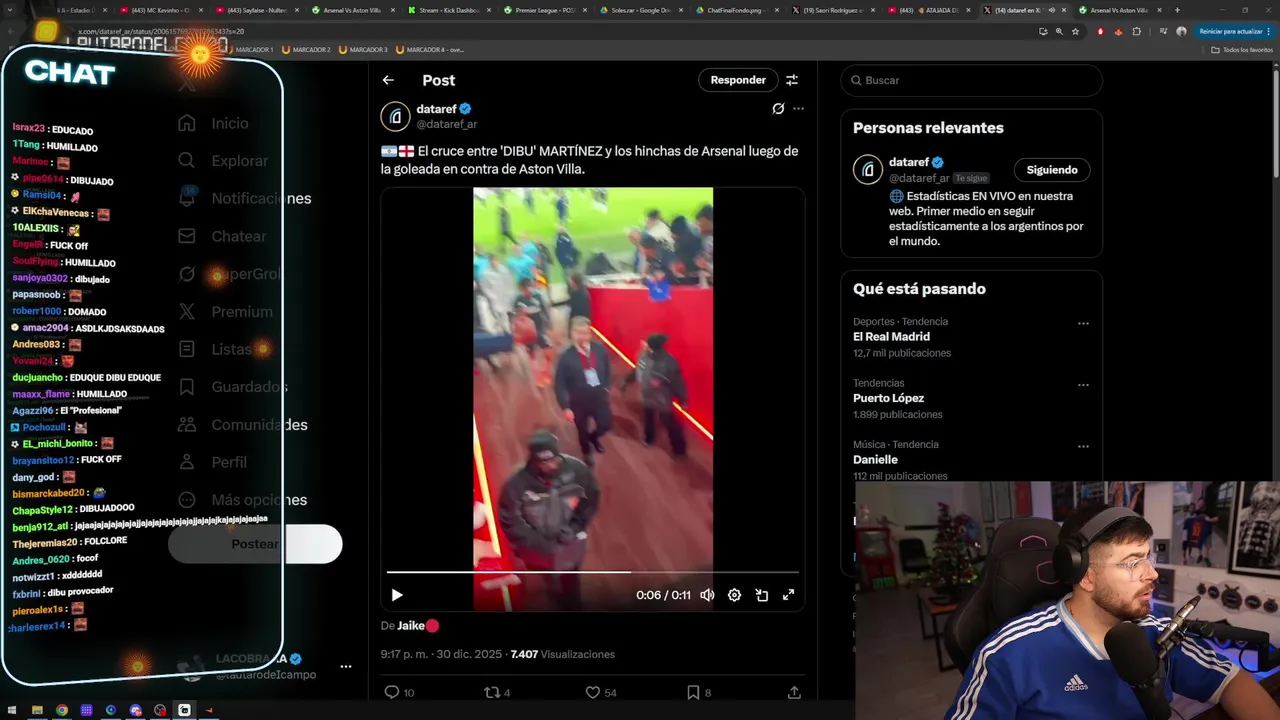Open Premium in the sidebar
Screen dimensions: 1280x720
(x=225, y=312)
